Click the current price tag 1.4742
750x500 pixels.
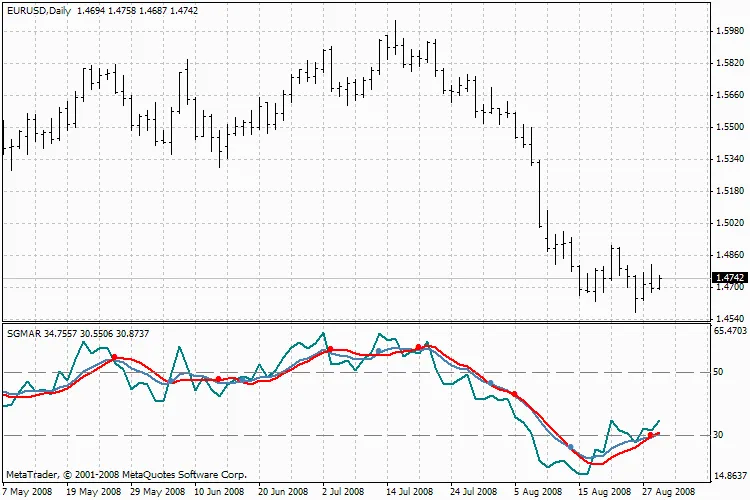(730, 278)
